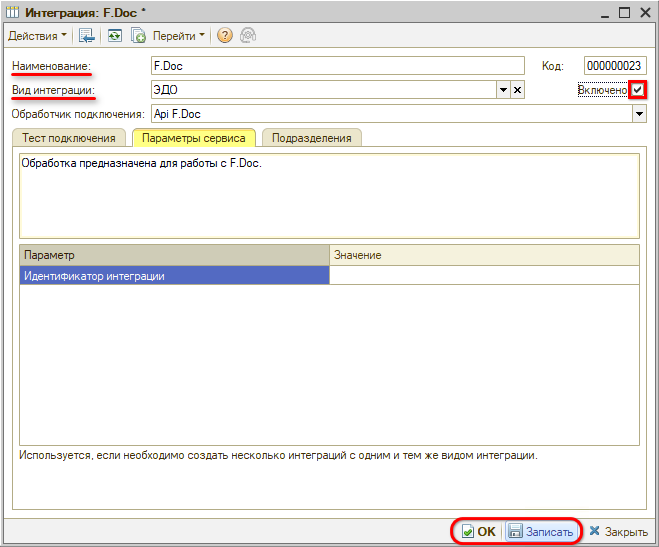659x547 pixels.
Task: Open help with the question mark icon
Action: pos(225,36)
